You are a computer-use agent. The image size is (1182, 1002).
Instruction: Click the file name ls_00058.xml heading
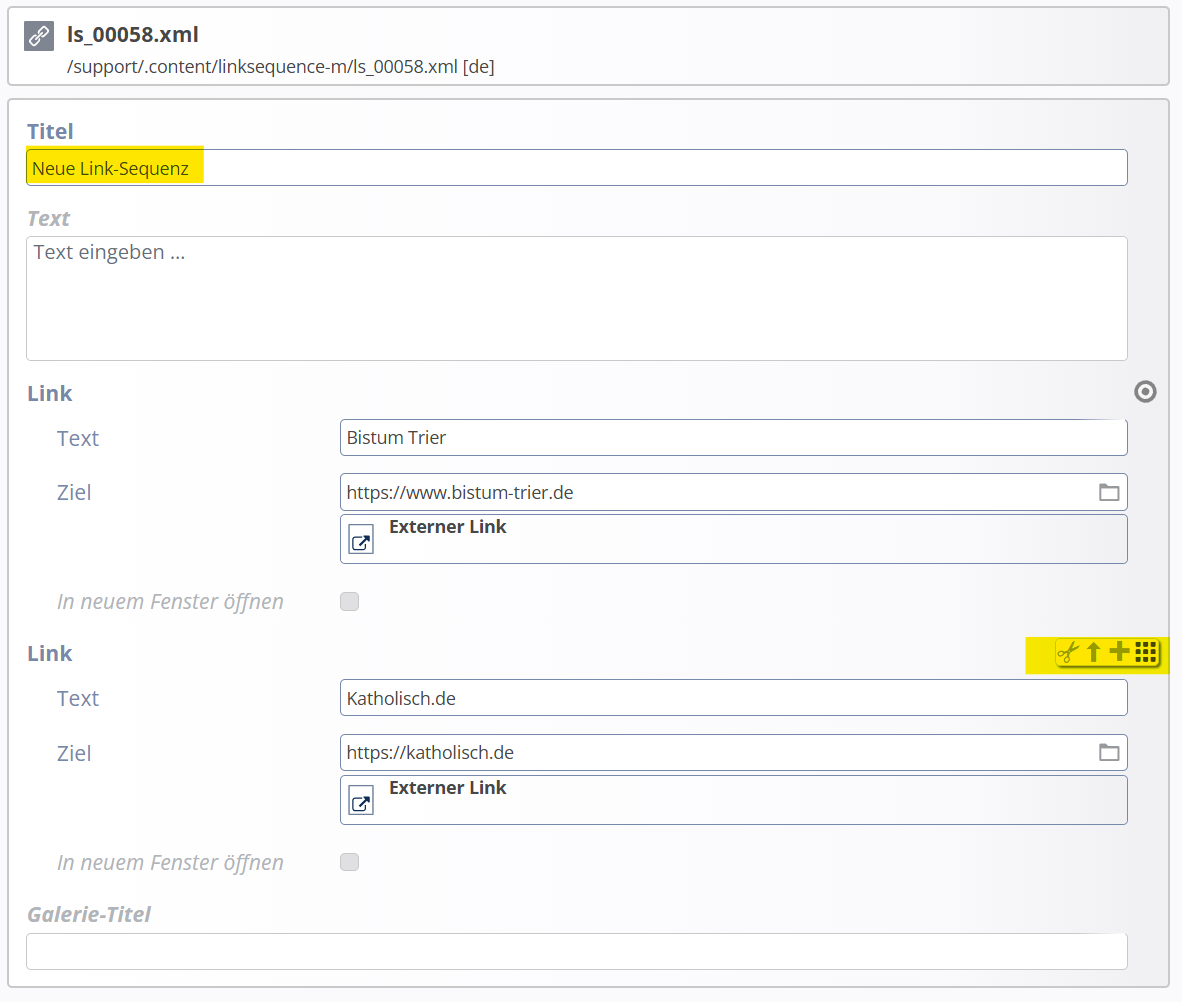(x=133, y=35)
